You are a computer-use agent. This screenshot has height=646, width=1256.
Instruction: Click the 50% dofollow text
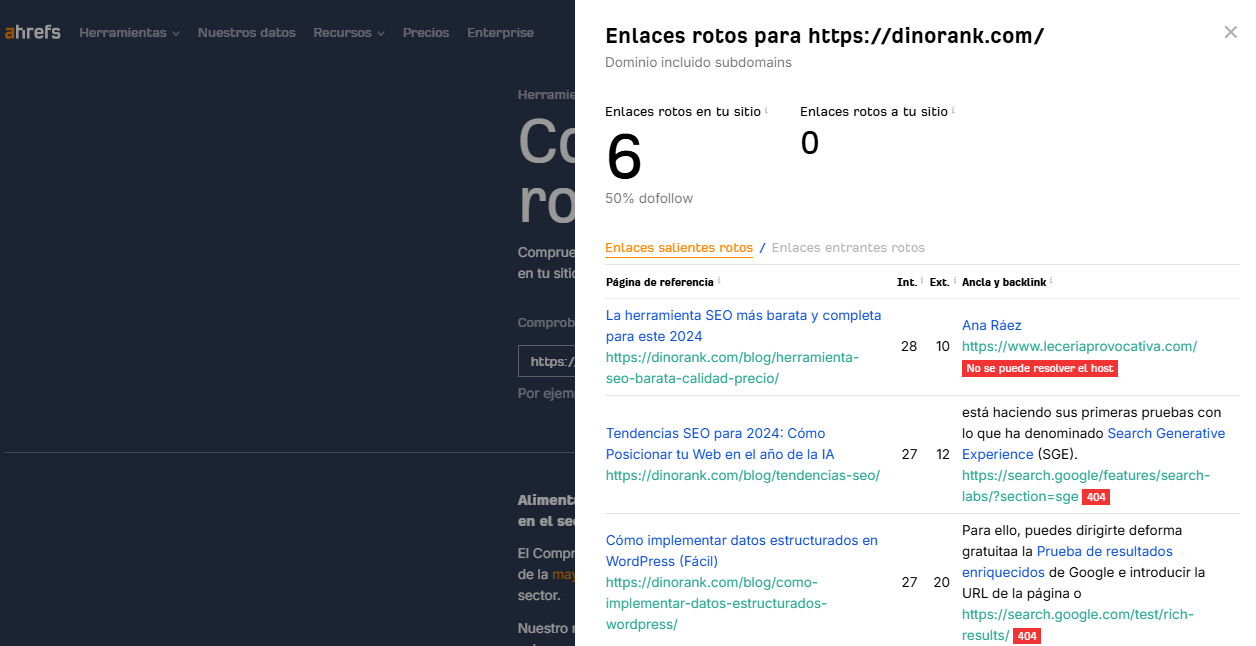point(649,199)
